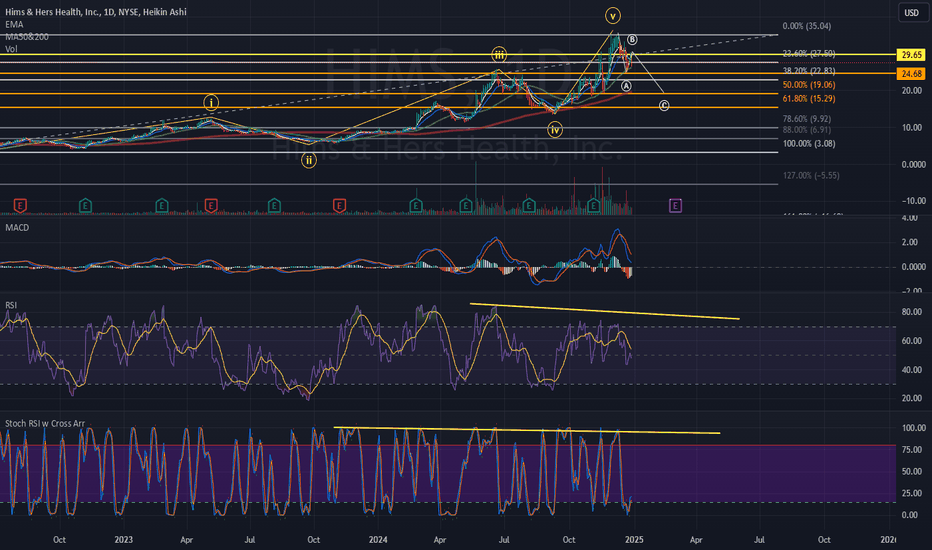The width and height of the screenshot is (932, 550).
Task: Select the circled wave v label
Action: point(613,16)
